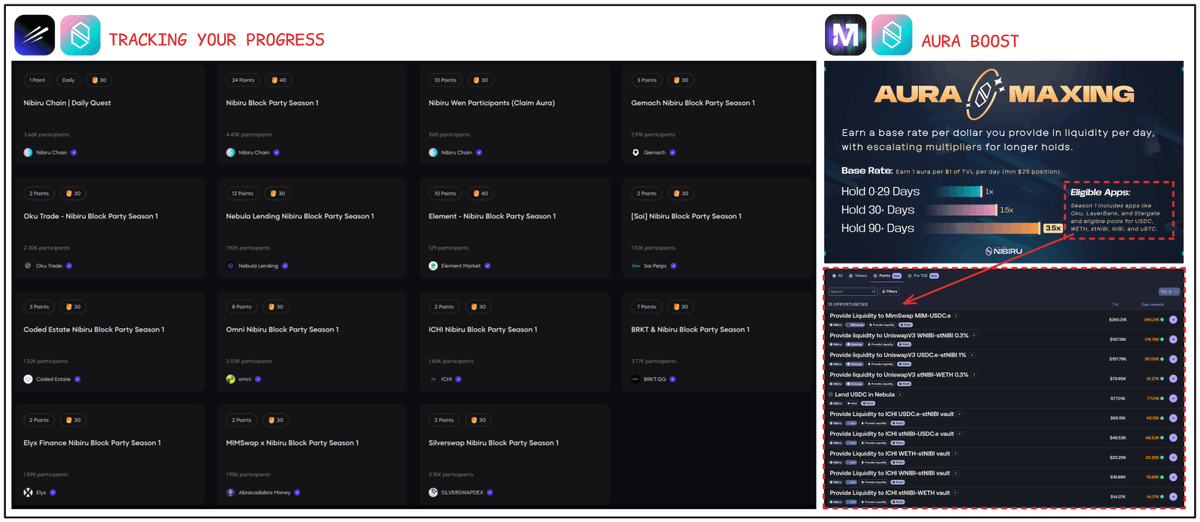Click the Elyx project avatar icon
Viewport: 1200px width, 522px height.
28,492
